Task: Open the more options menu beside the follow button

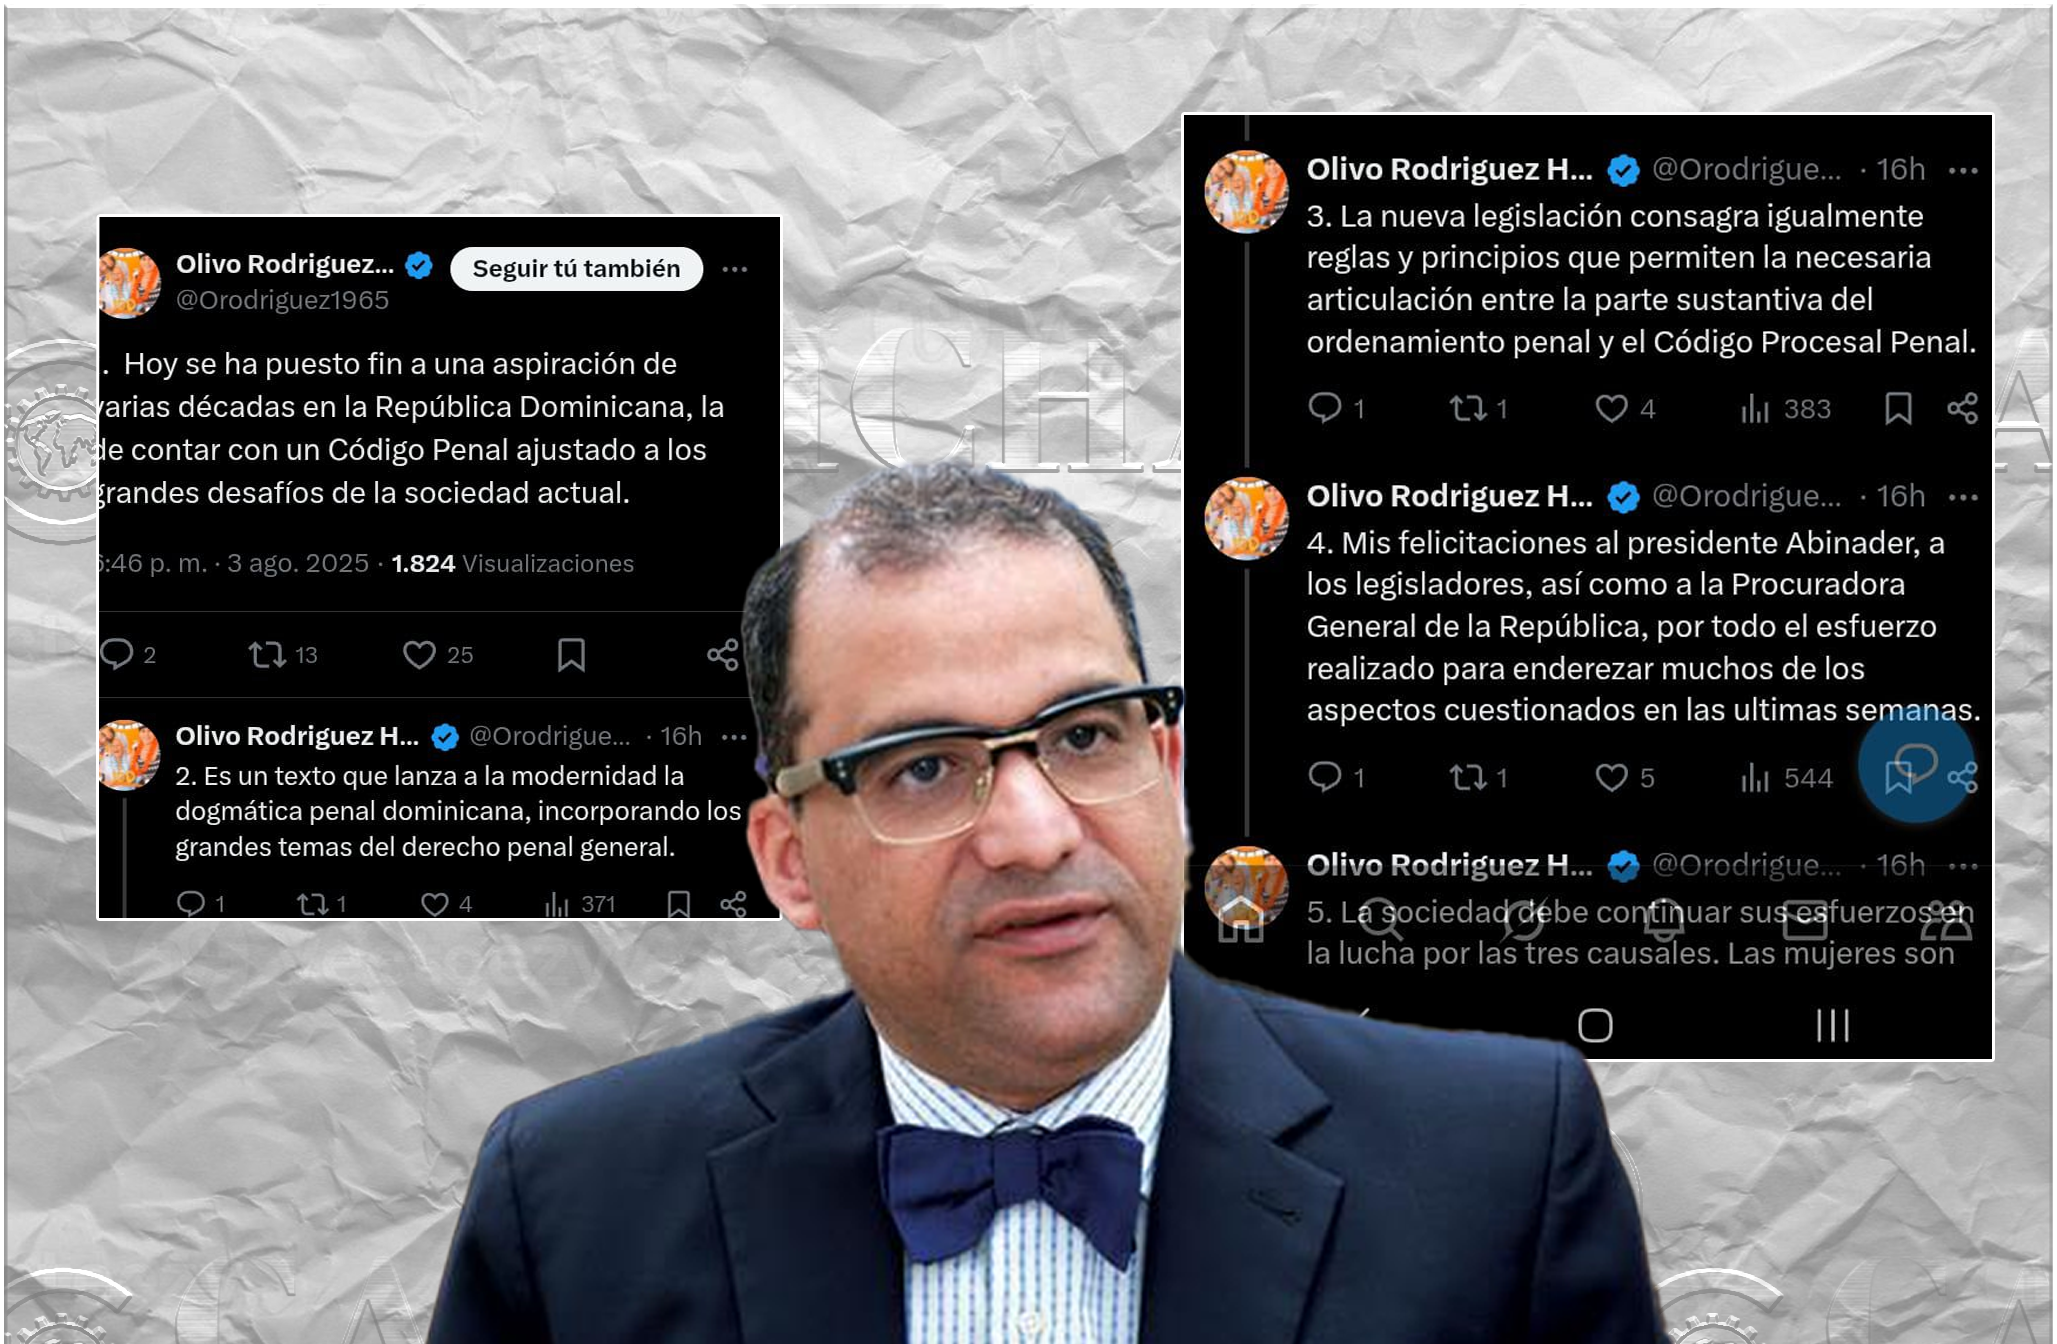Action: pos(735,269)
